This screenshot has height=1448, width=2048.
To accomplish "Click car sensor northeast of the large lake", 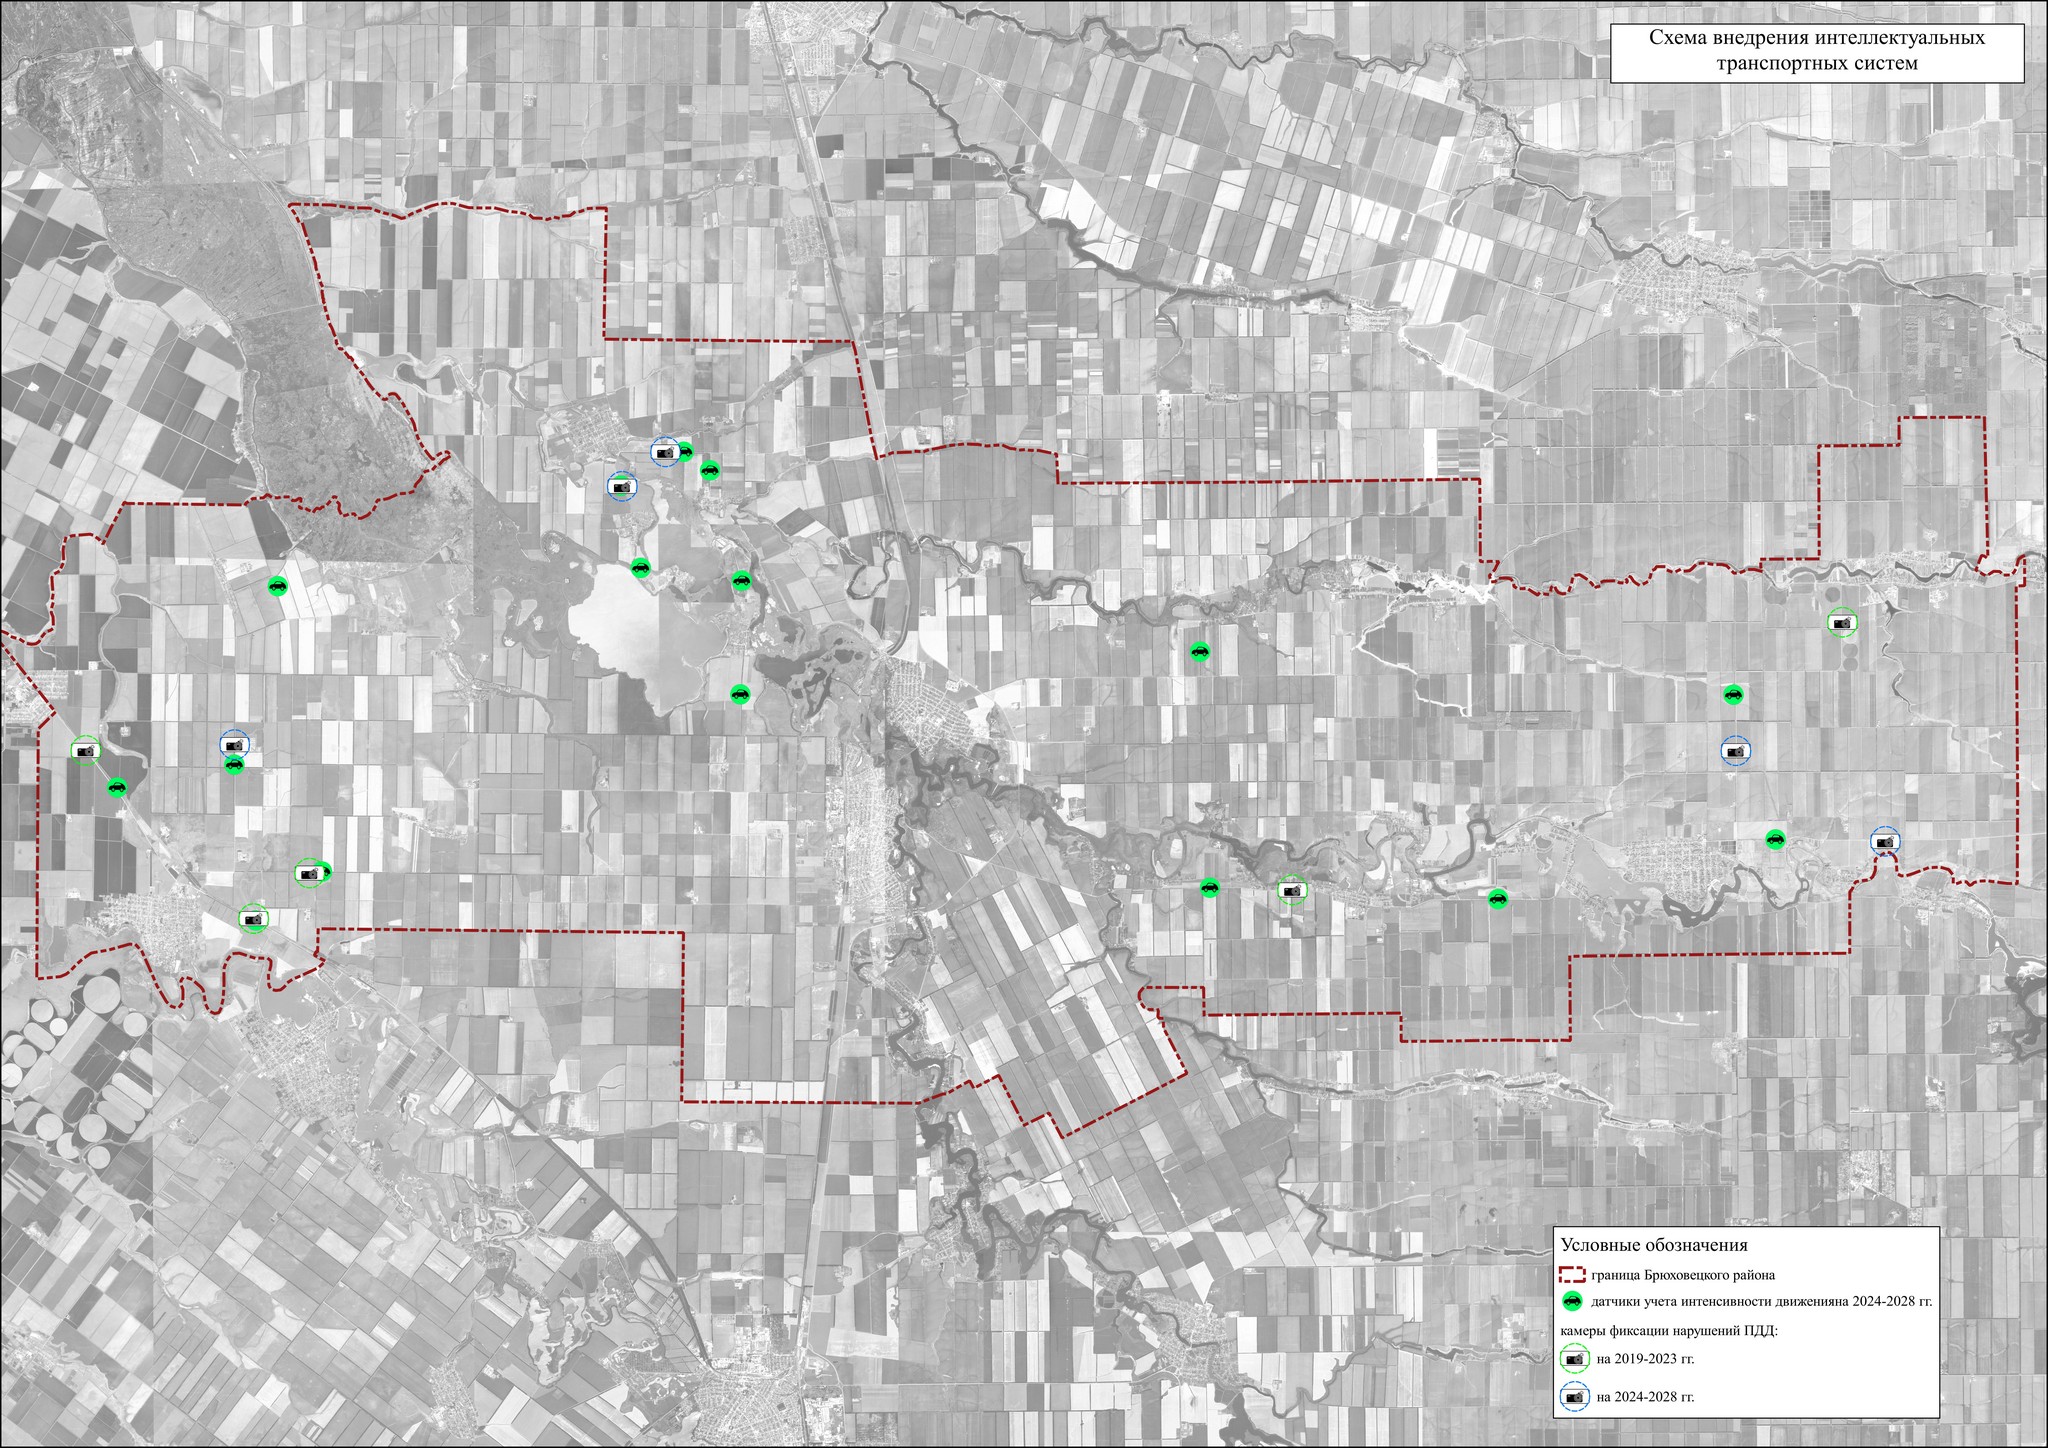I will 741,579.
